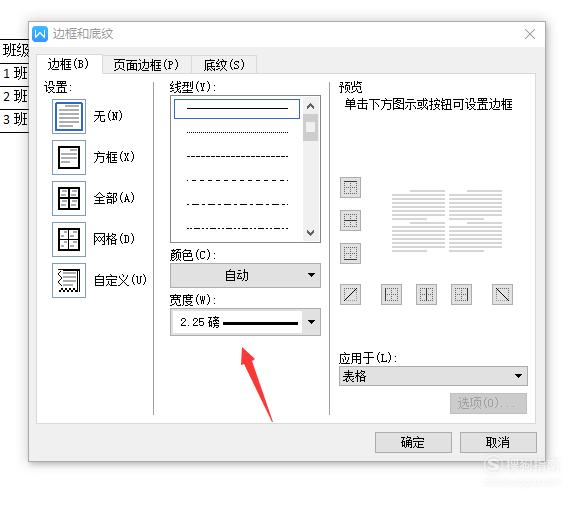Screen dimensions: 584x511
Task: Click the 确定 button
Action: pos(413,442)
